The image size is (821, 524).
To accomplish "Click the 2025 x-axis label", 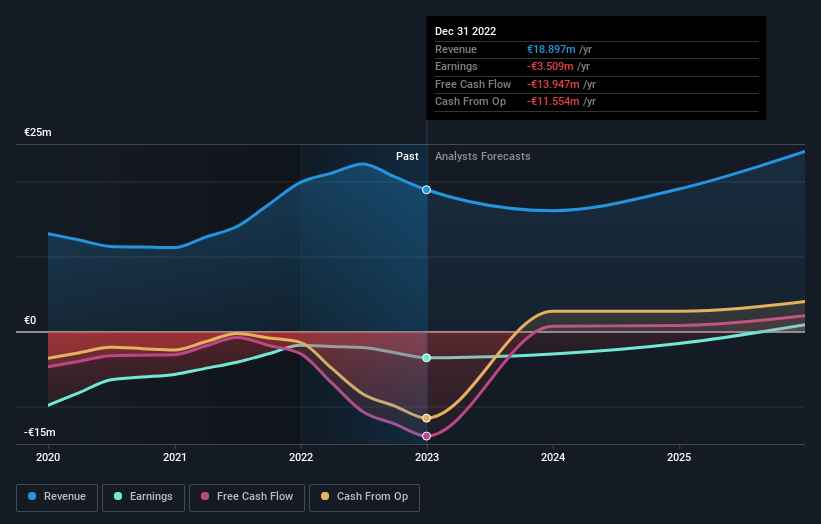I will click(x=679, y=457).
